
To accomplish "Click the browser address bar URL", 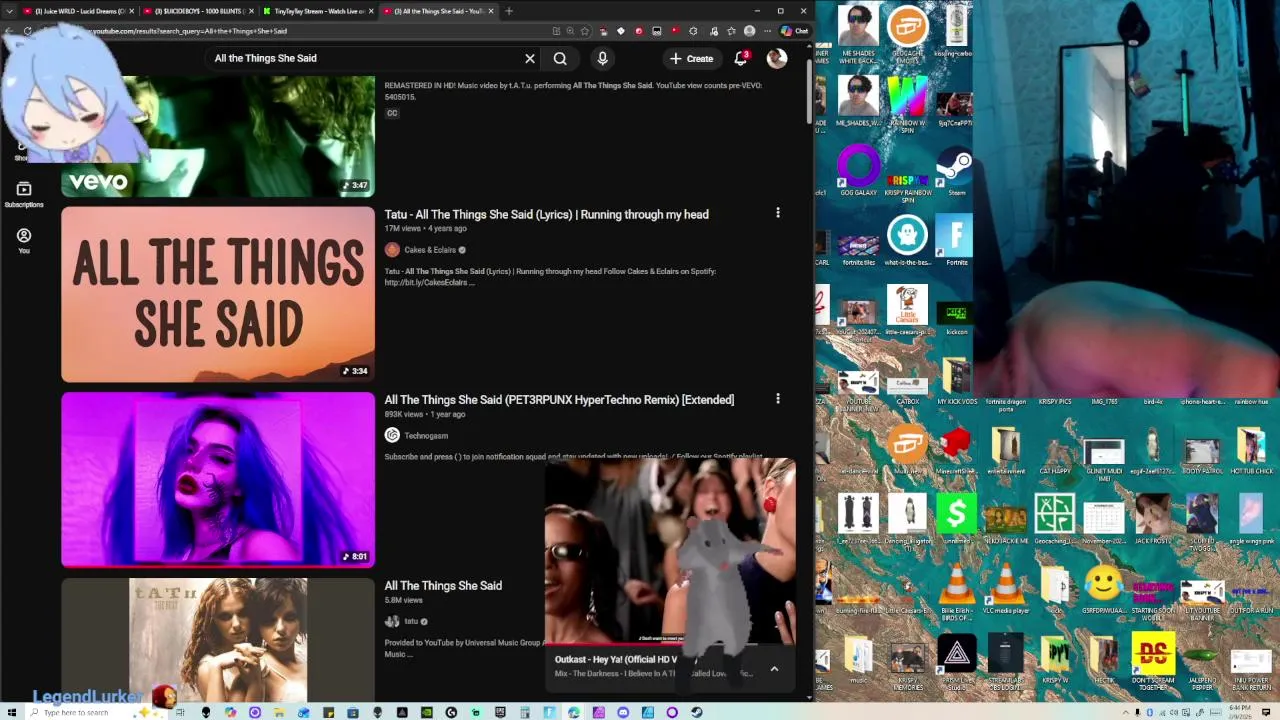I will [190, 31].
